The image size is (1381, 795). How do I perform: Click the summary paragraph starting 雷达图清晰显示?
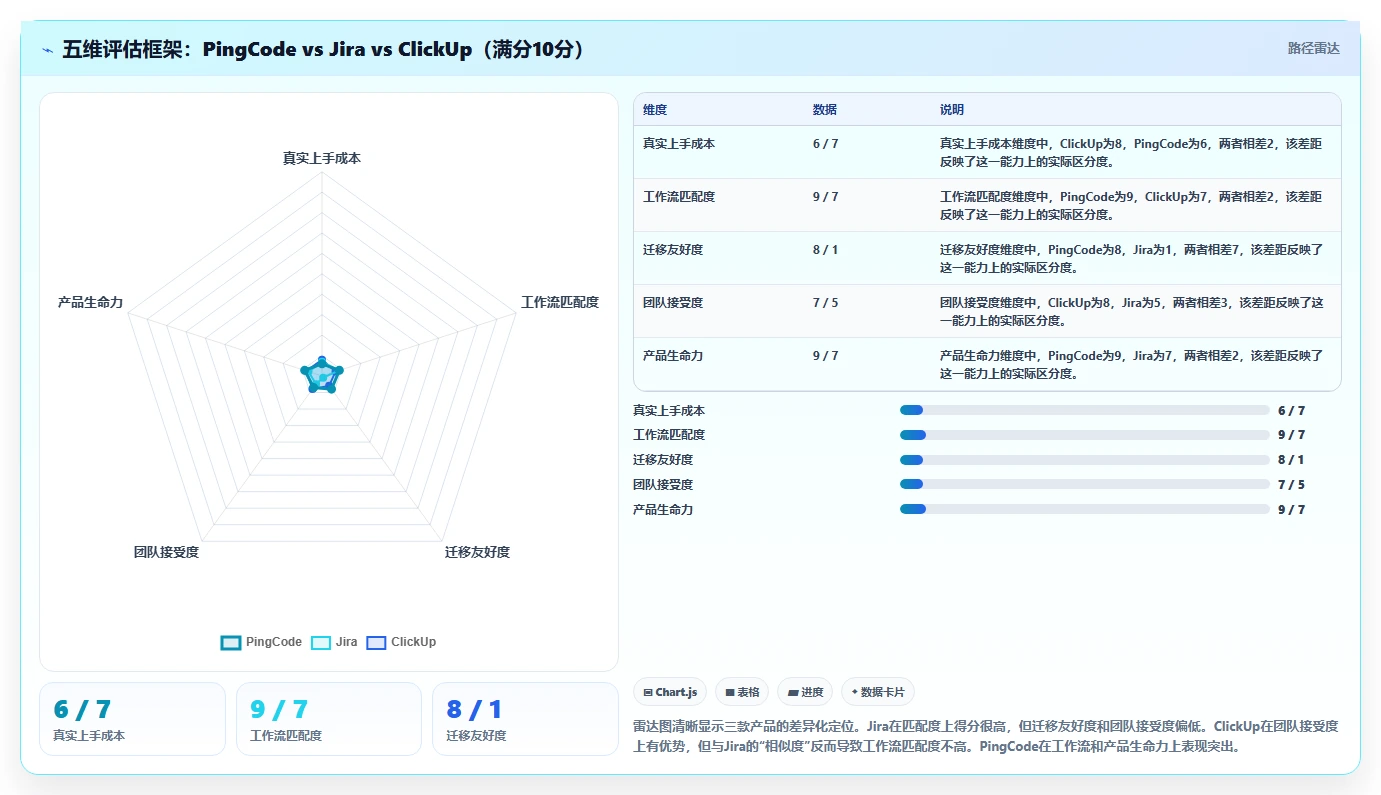(986, 736)
